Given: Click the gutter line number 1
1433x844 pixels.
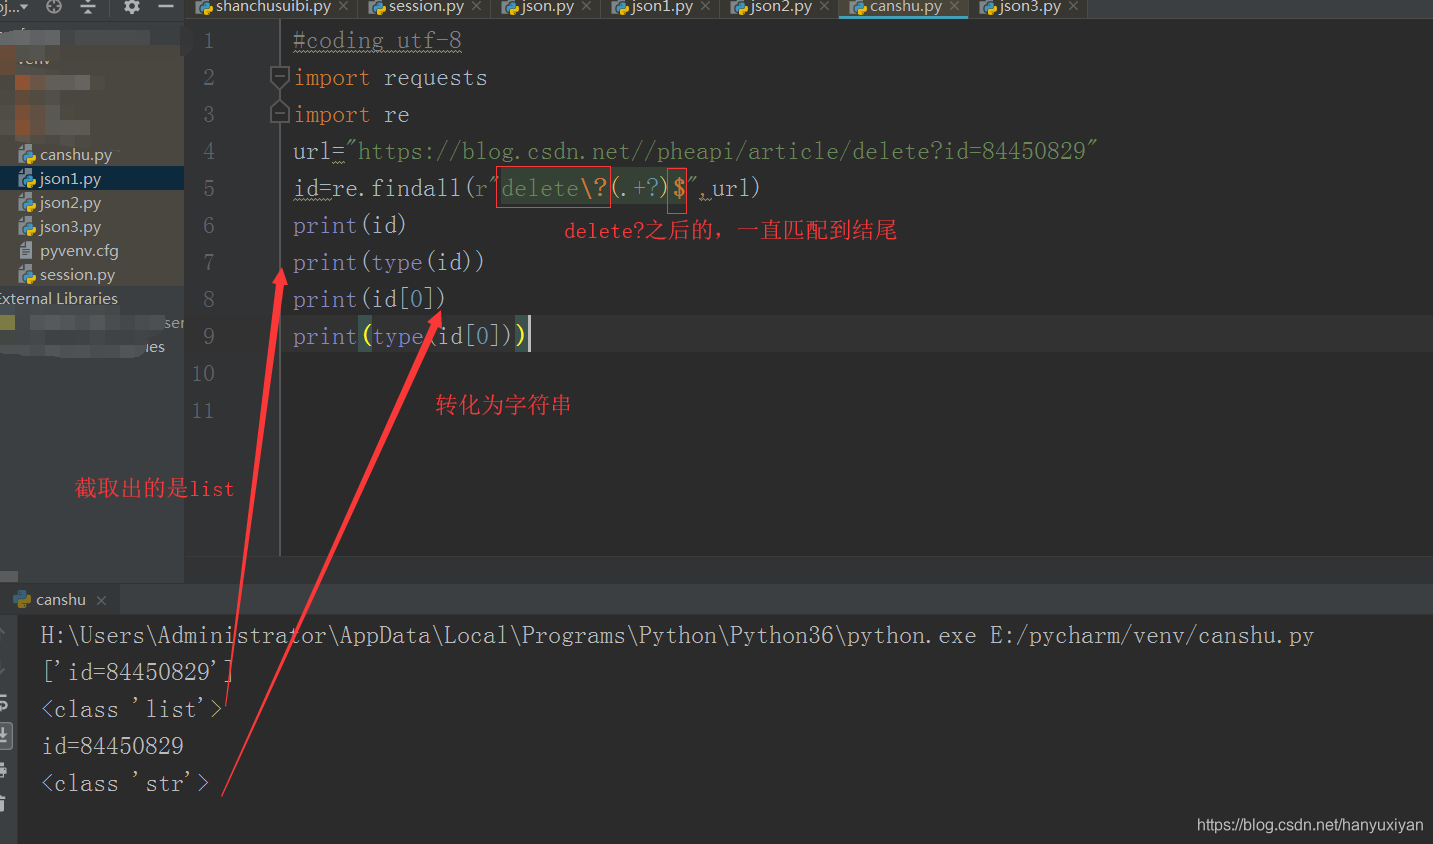Looking at the screenshot, I should pyautogui.click(x=208, y=41).
